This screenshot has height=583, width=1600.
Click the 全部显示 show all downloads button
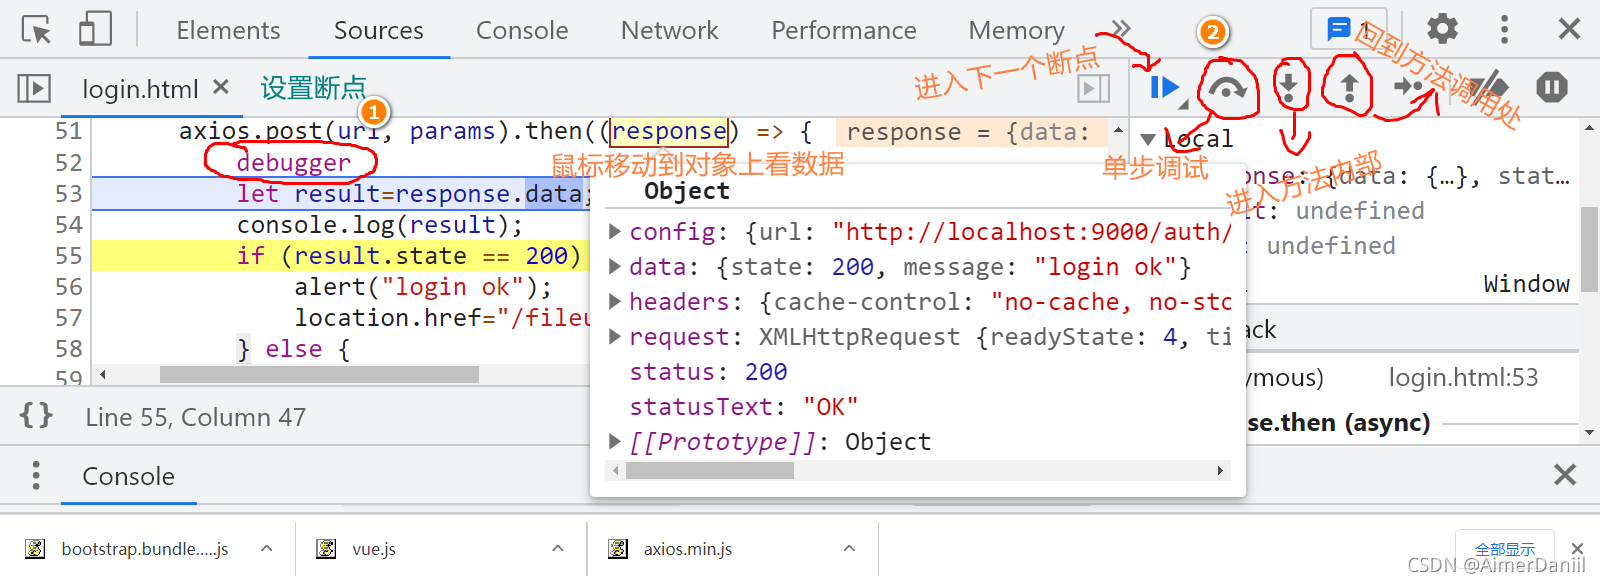(1505, 549)
